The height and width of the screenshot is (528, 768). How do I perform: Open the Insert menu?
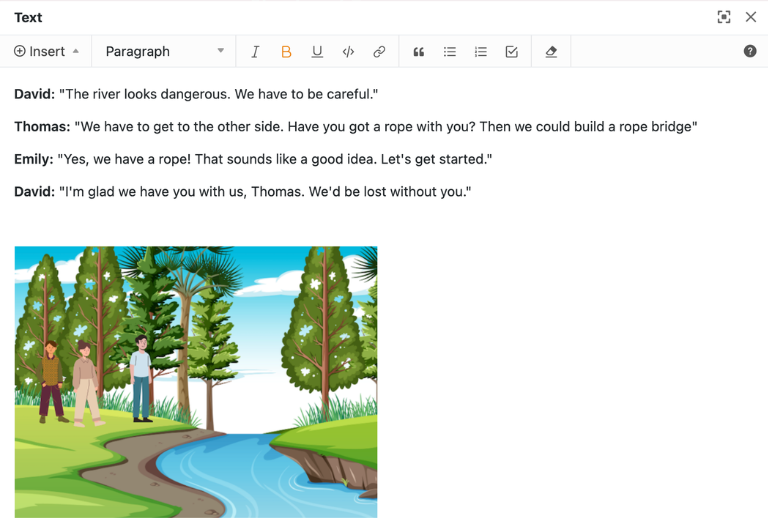pos(47,52)
